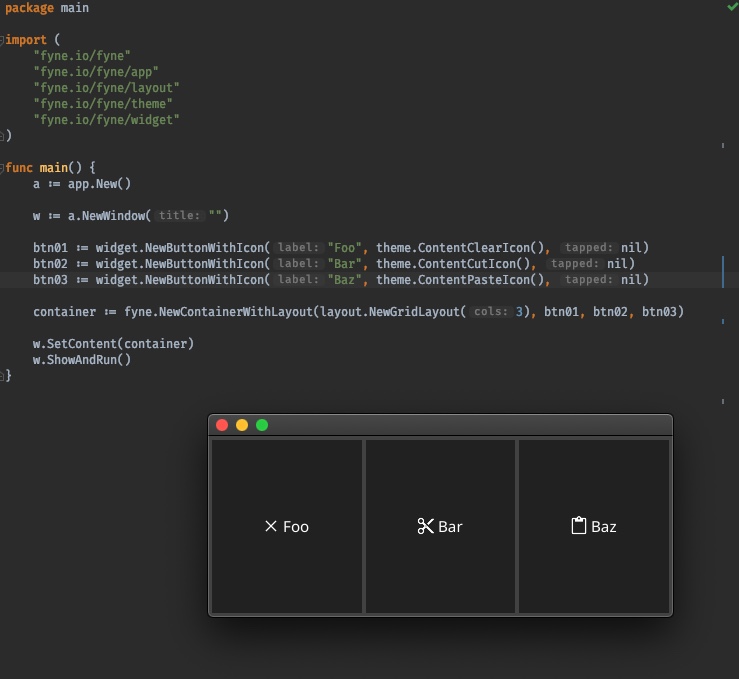739x679 pixels.
Task: Click the green inspection checkmark in the editor corner
Action: coord(733,7)
